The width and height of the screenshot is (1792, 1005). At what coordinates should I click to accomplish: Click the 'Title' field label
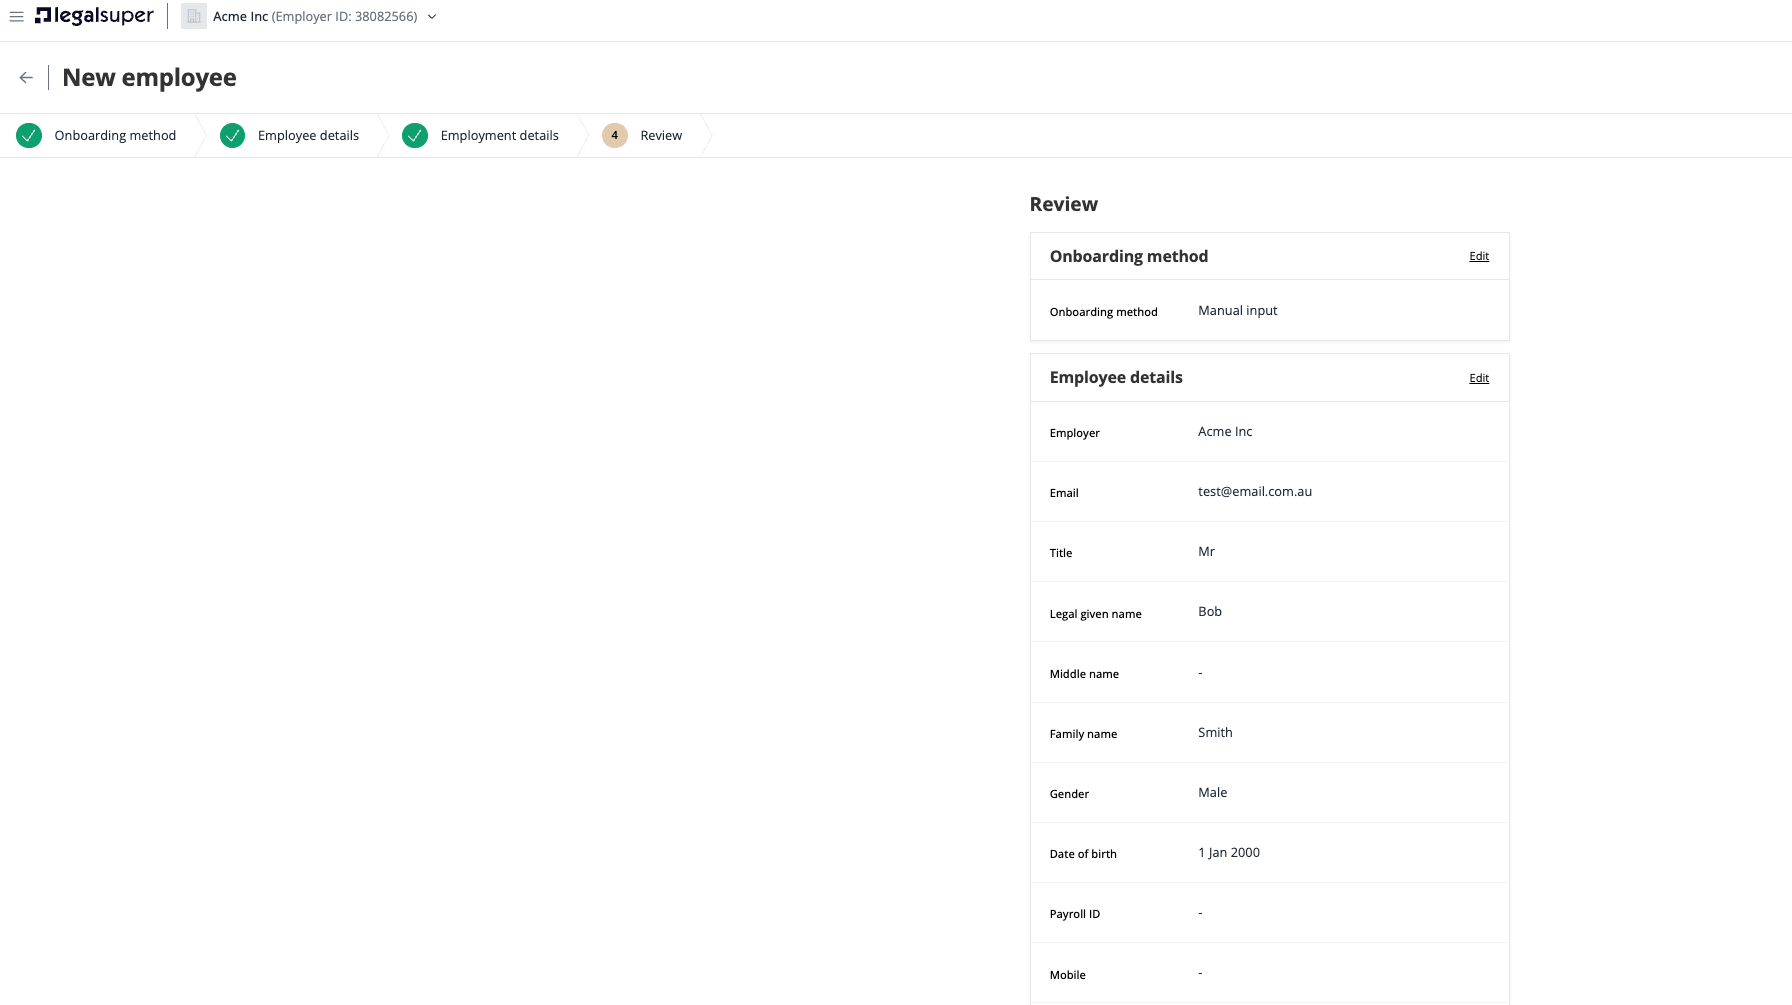[x=1060, y=553]
